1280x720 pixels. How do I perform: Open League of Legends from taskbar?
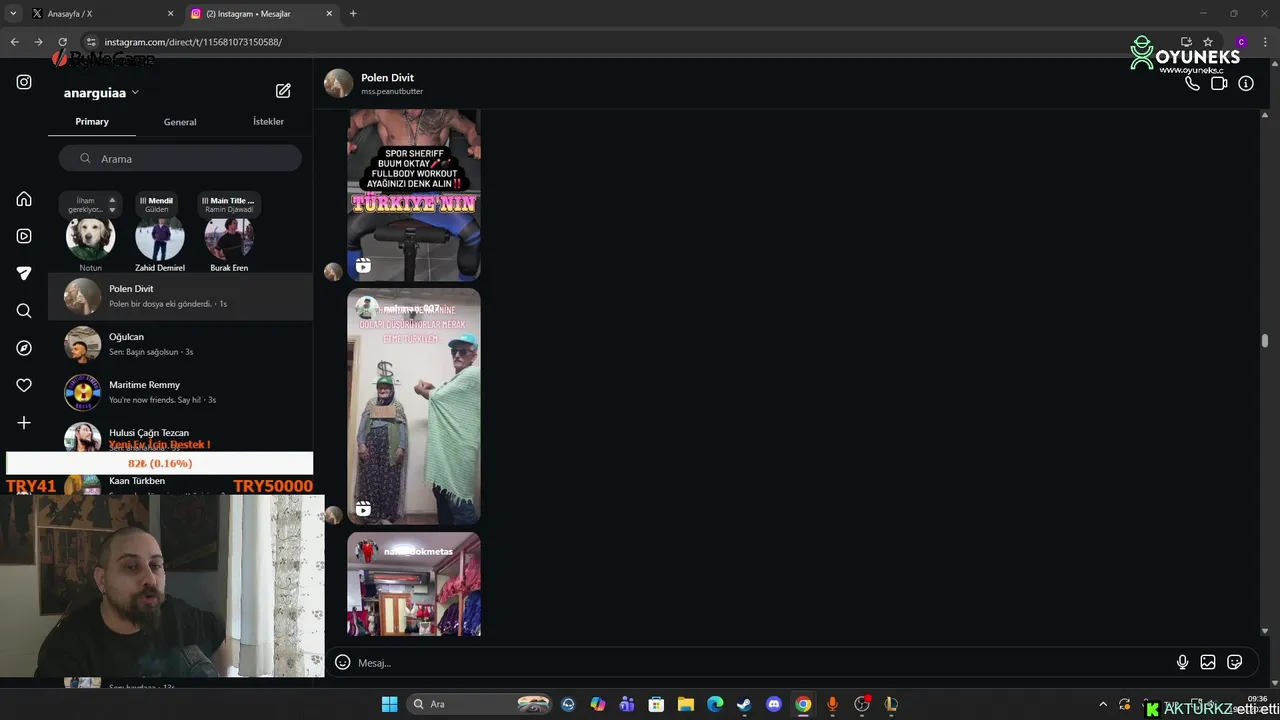click(891, 704)
